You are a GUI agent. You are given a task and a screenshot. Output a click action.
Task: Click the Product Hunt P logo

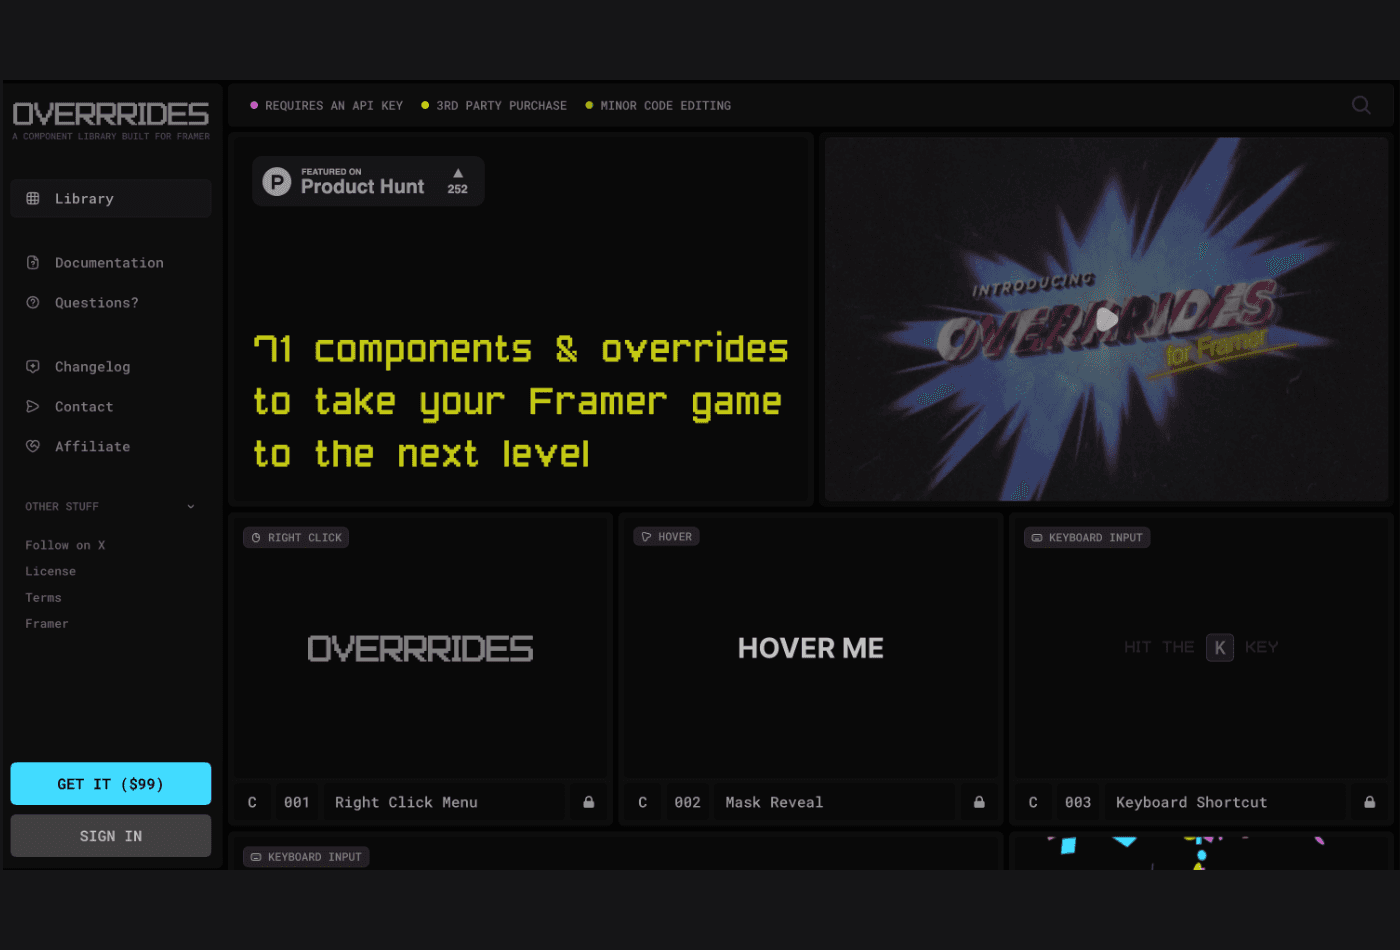point(277,181)
